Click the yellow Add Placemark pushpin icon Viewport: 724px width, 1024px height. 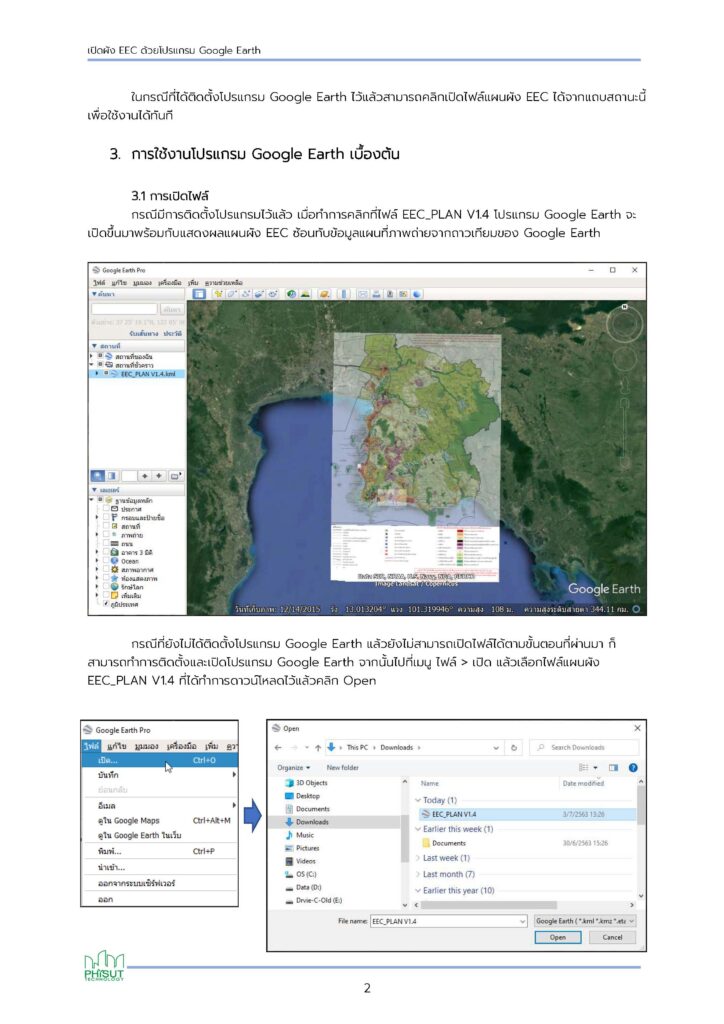[x=217, y=294]
